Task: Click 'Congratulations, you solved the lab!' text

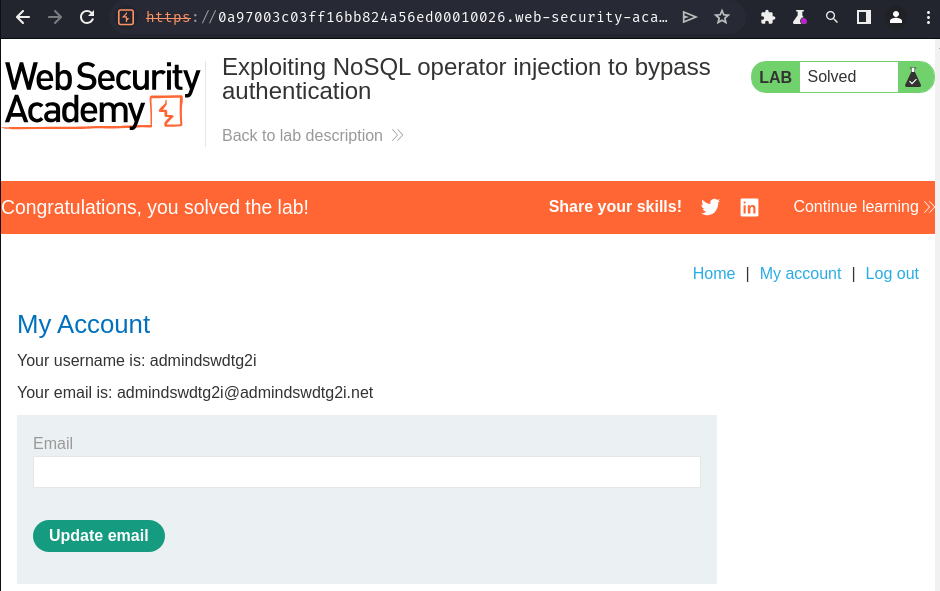Action: pyautogui.click(x=155, y=207)
